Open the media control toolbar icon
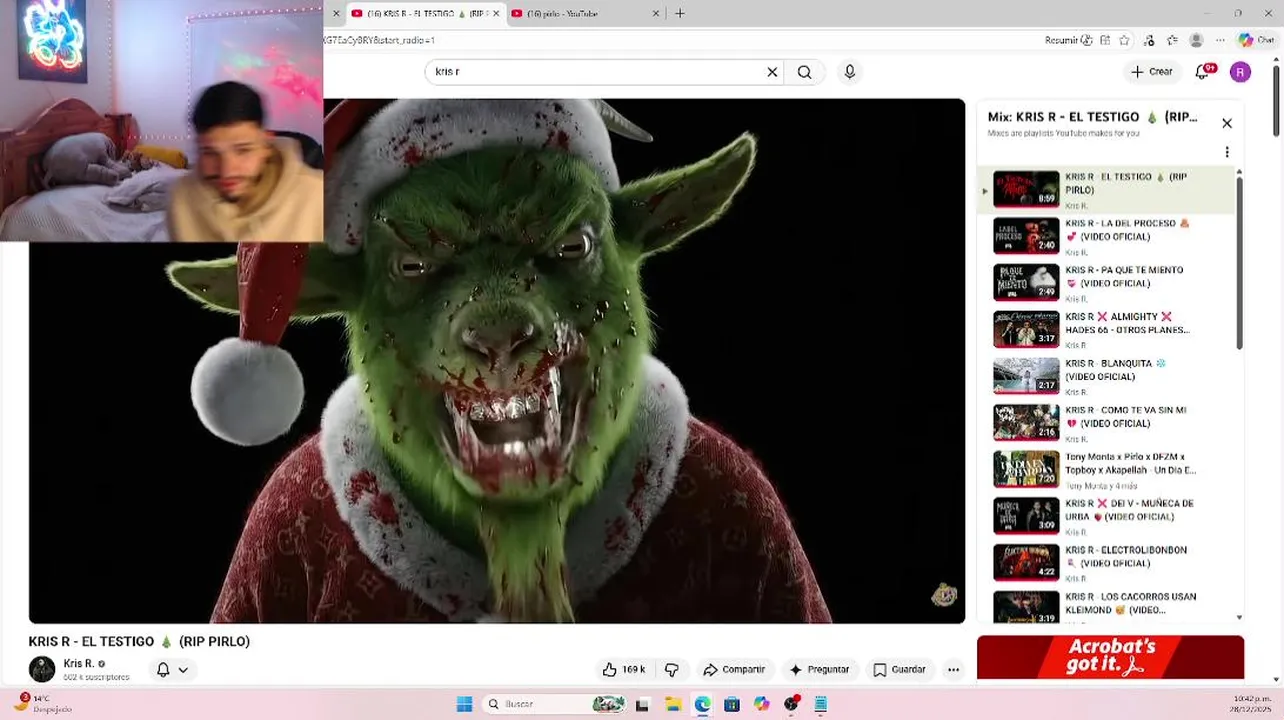The image size is (1284, 720). (x=1149, y=40)
